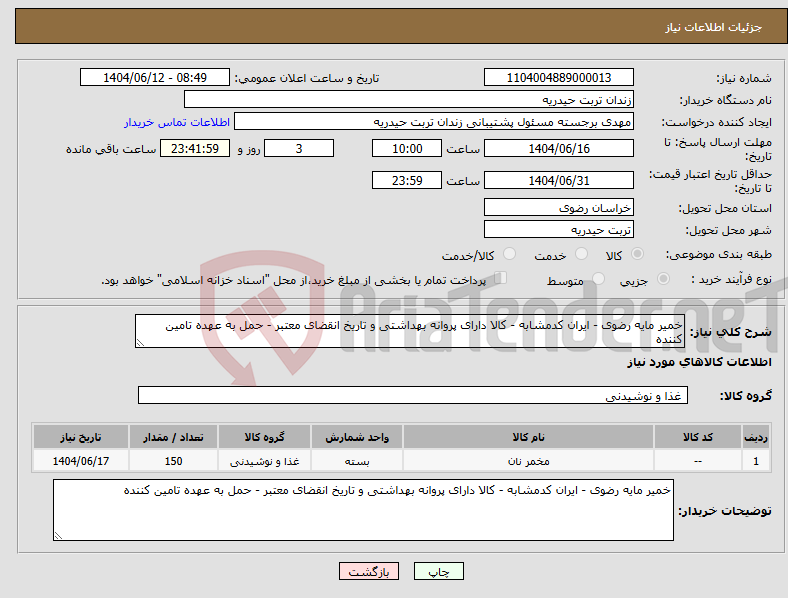Click the کد کالا column header
Viewport: 788px width, 598px height.
pos(698,437)
